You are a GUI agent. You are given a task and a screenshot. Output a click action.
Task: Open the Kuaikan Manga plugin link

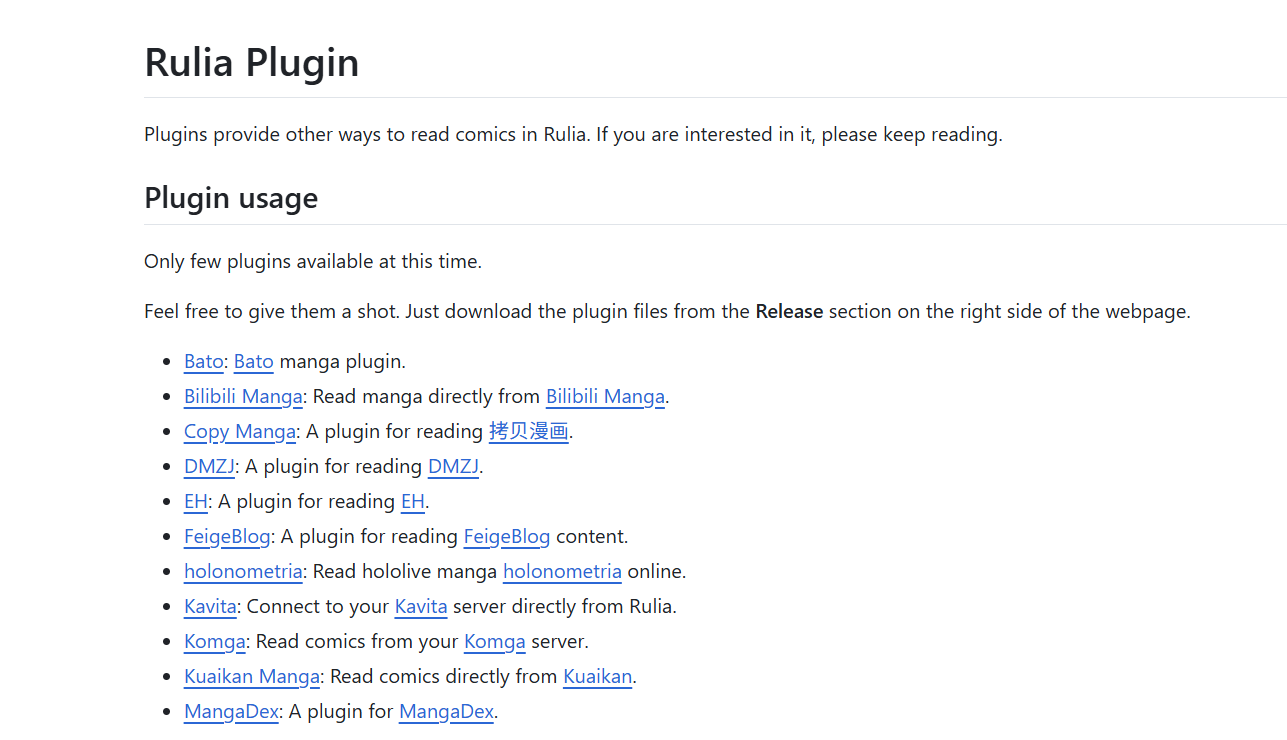(x=252, y=677)
